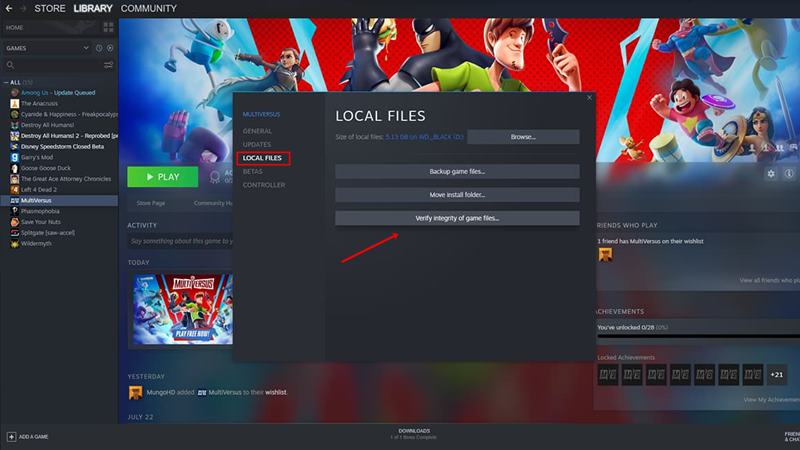
Task: Collapse the ALL games category
Action: tap(6, 82)
